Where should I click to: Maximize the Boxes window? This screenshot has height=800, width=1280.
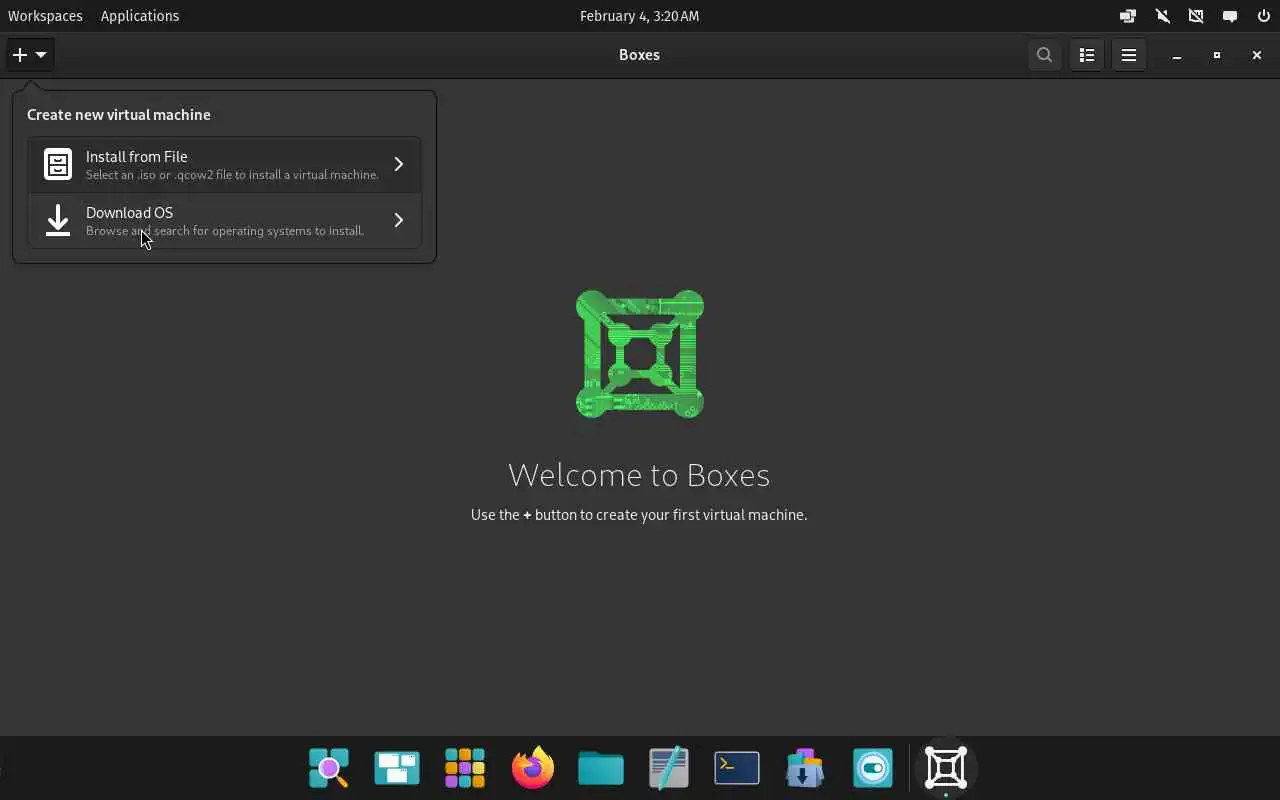coord(1217,55)
